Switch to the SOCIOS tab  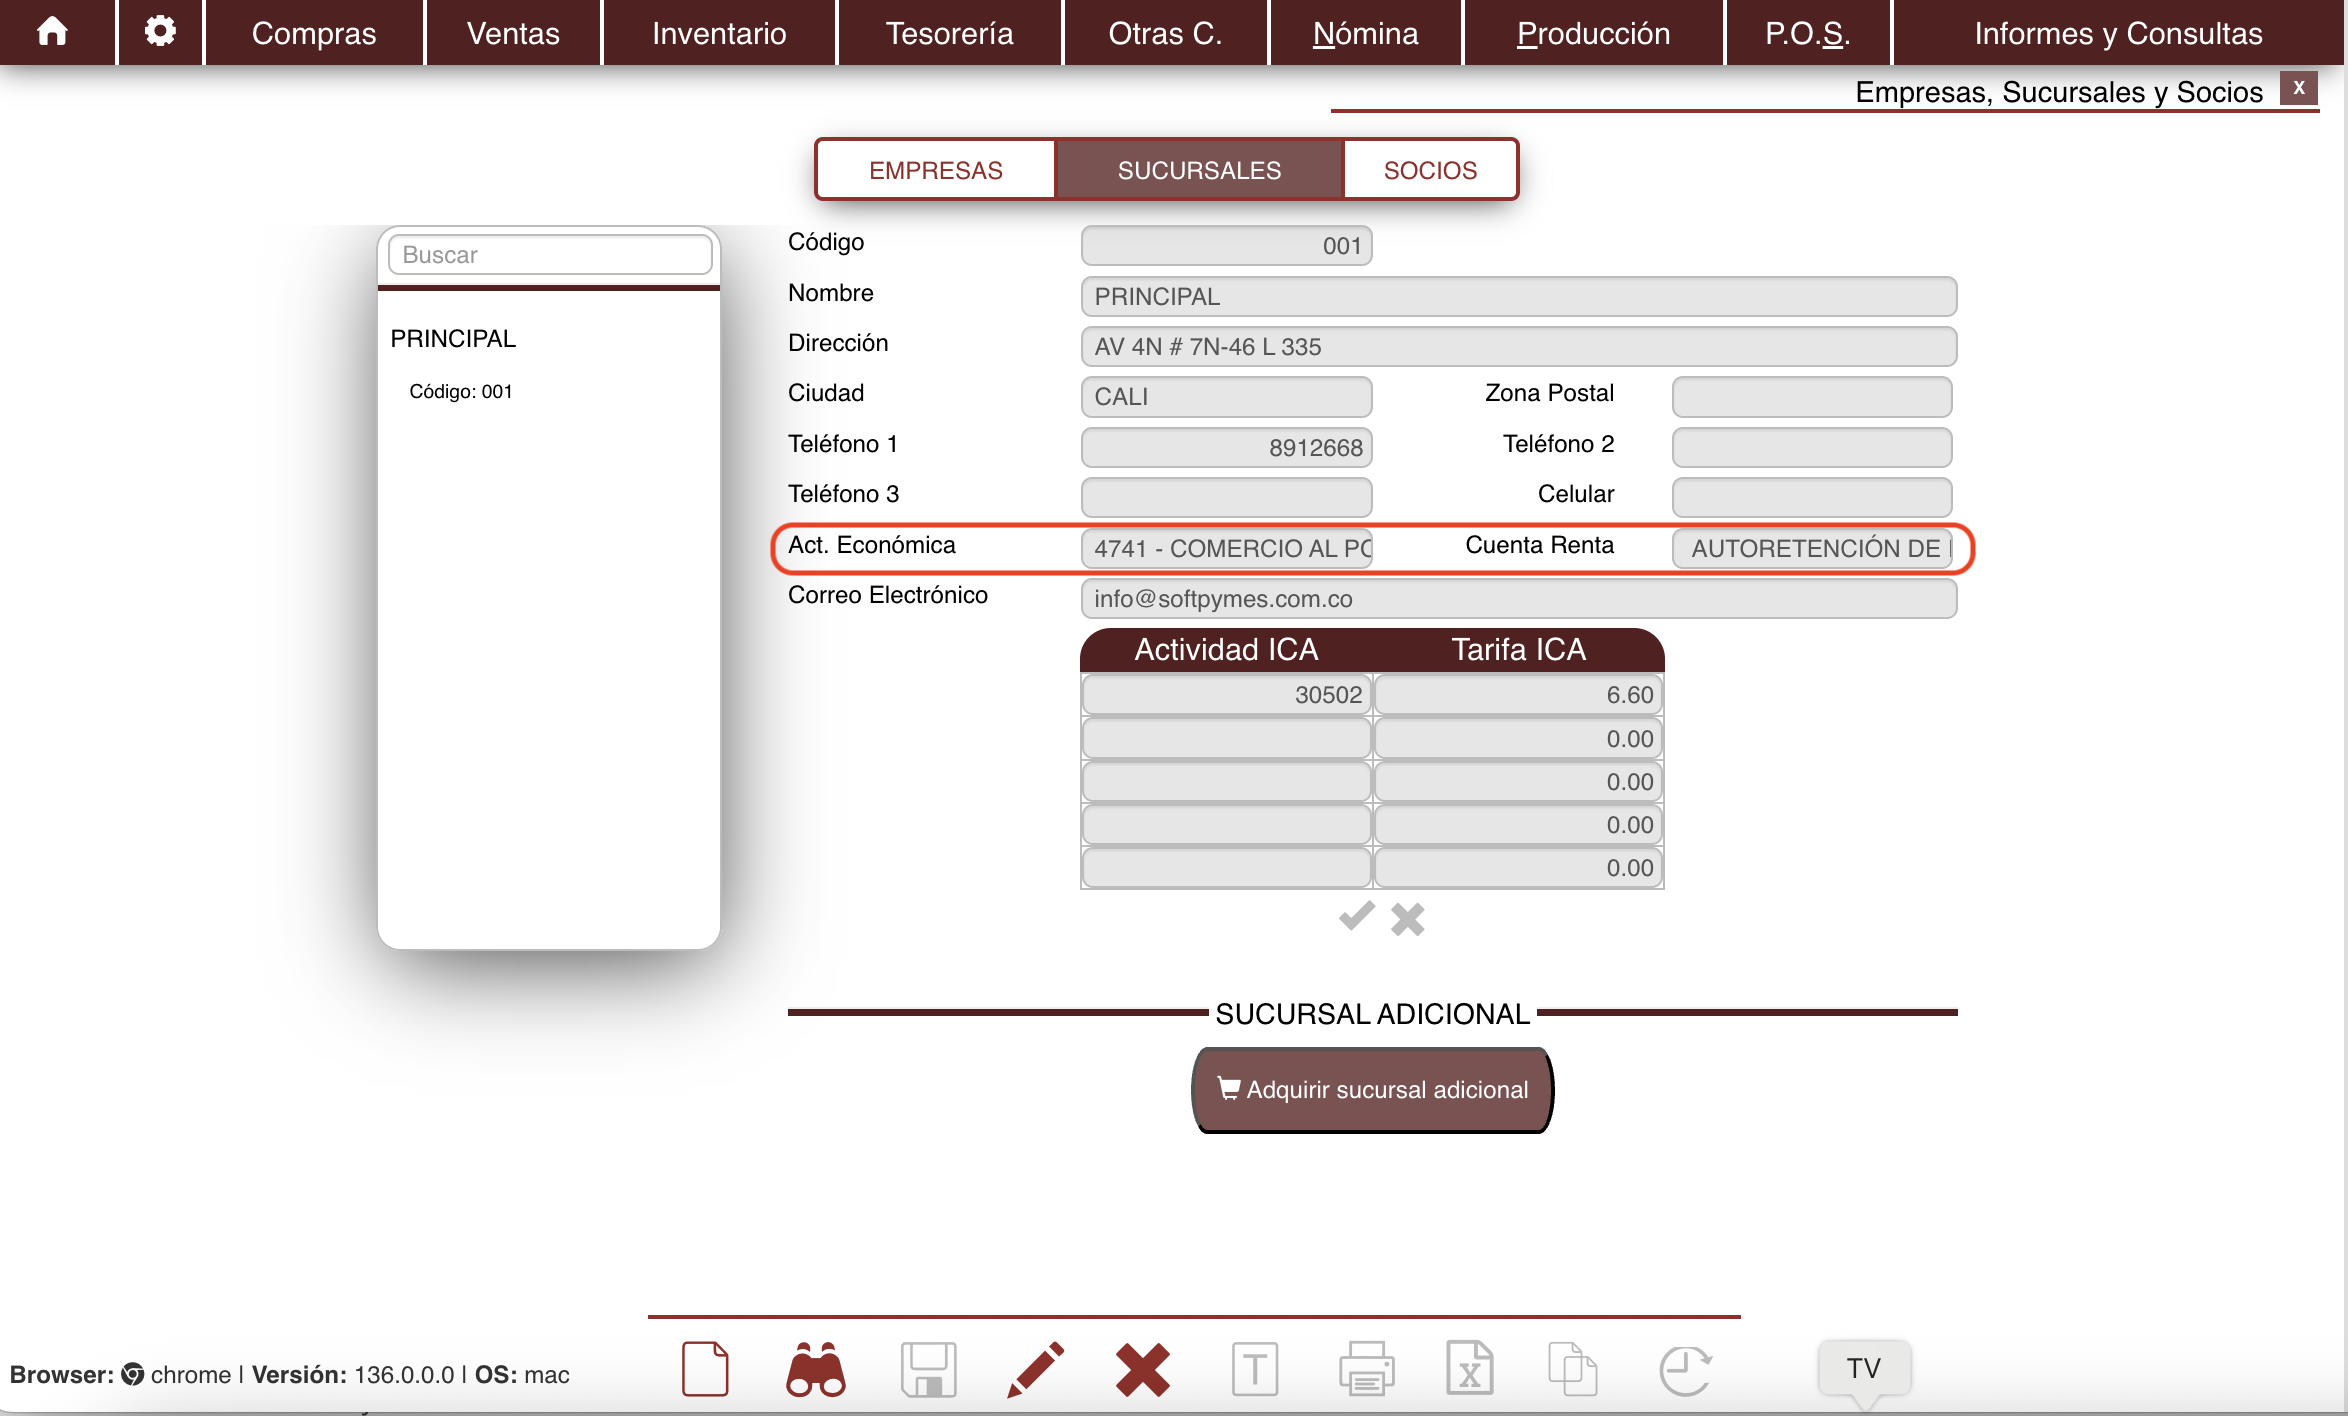1429,170
